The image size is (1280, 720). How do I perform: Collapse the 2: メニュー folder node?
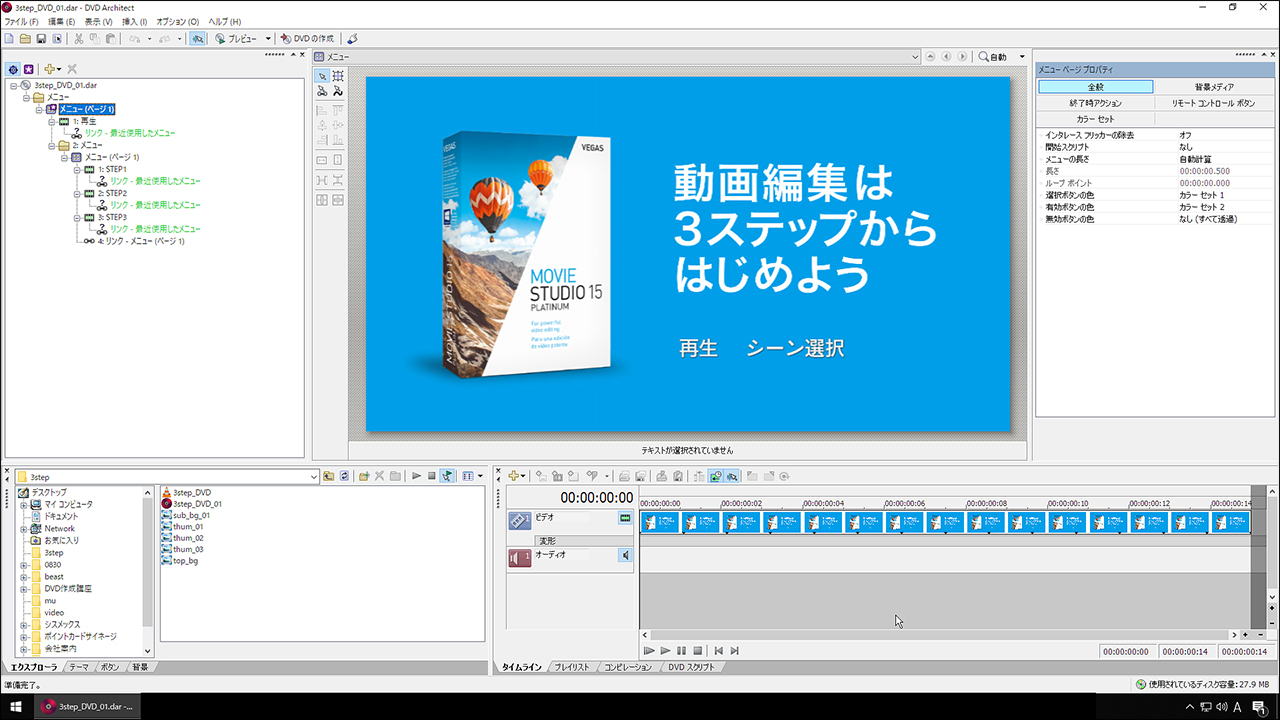(x=50, y=145)
